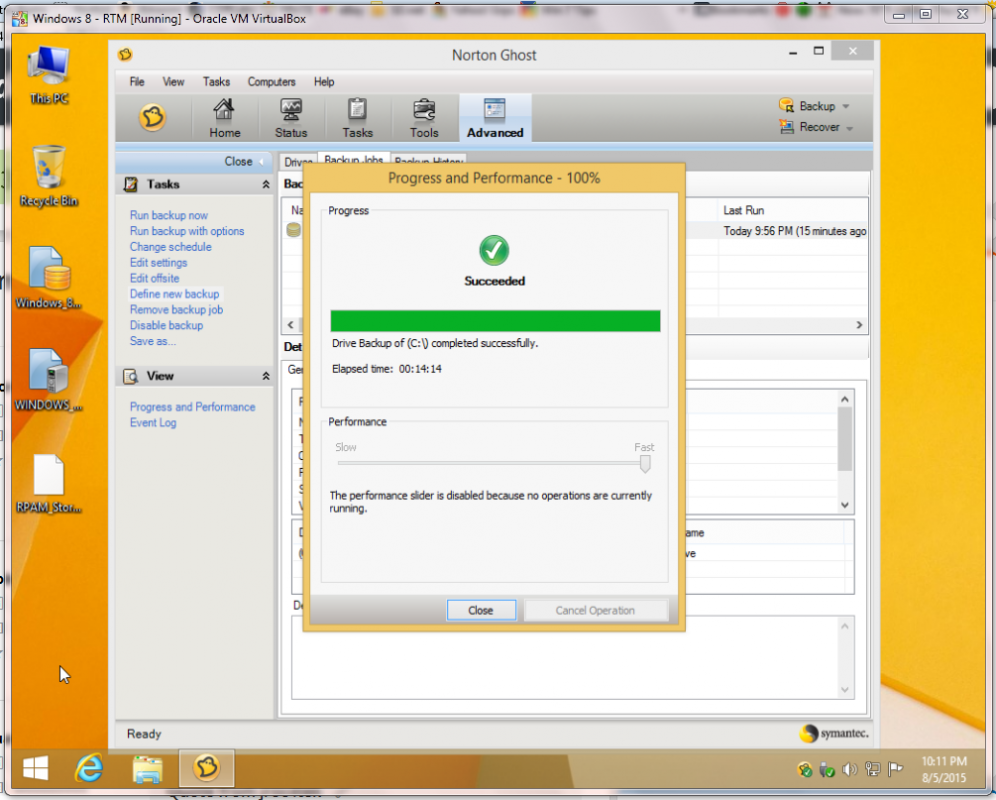
Task: Click the Action Center flag tray icon
Action: [x=896, y=769]
